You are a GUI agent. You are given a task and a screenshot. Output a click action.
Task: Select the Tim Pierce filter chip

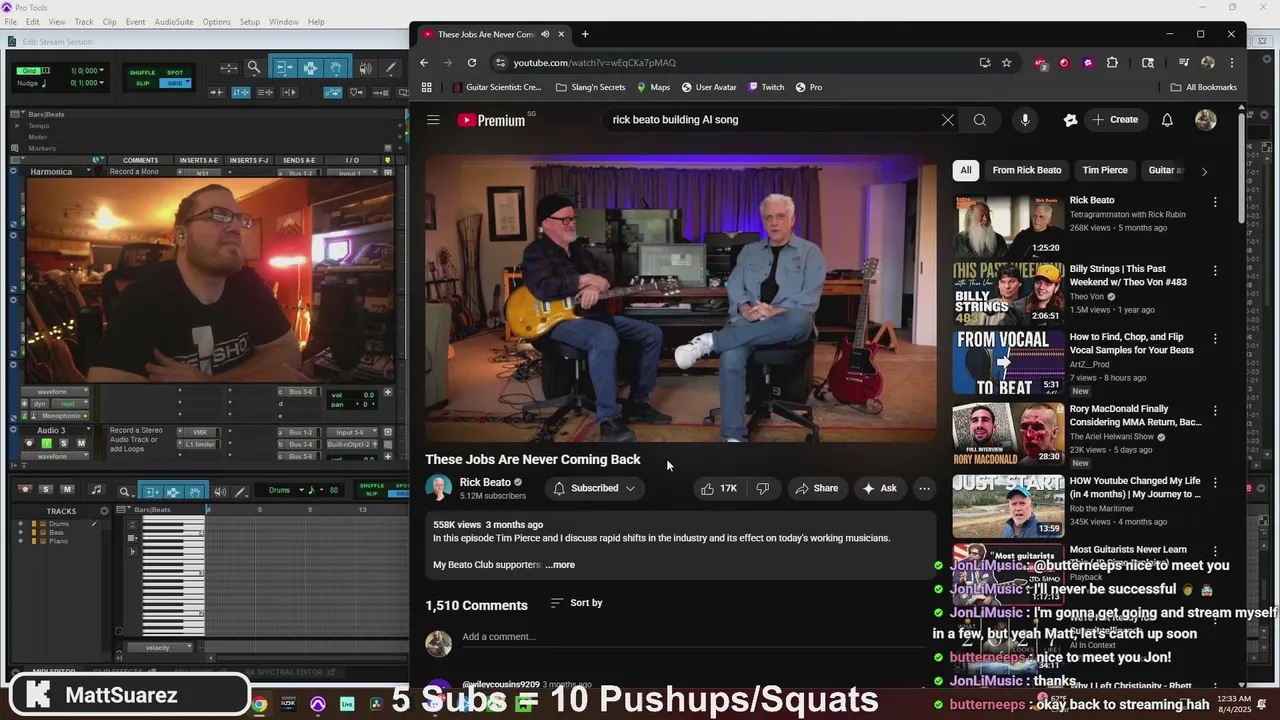[1104, 170]
